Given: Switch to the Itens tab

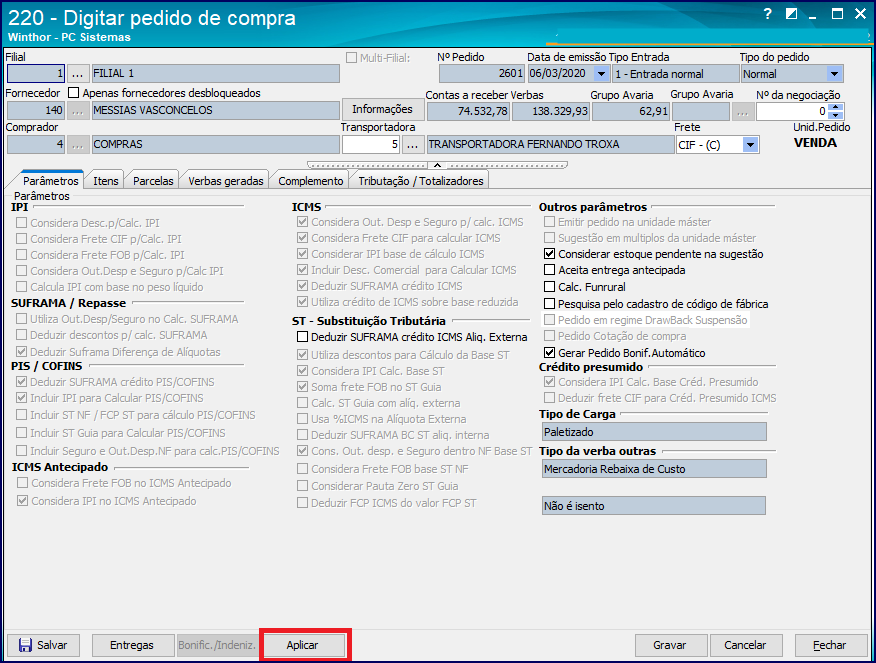Looking at the screenshot, I should (106, 181).
